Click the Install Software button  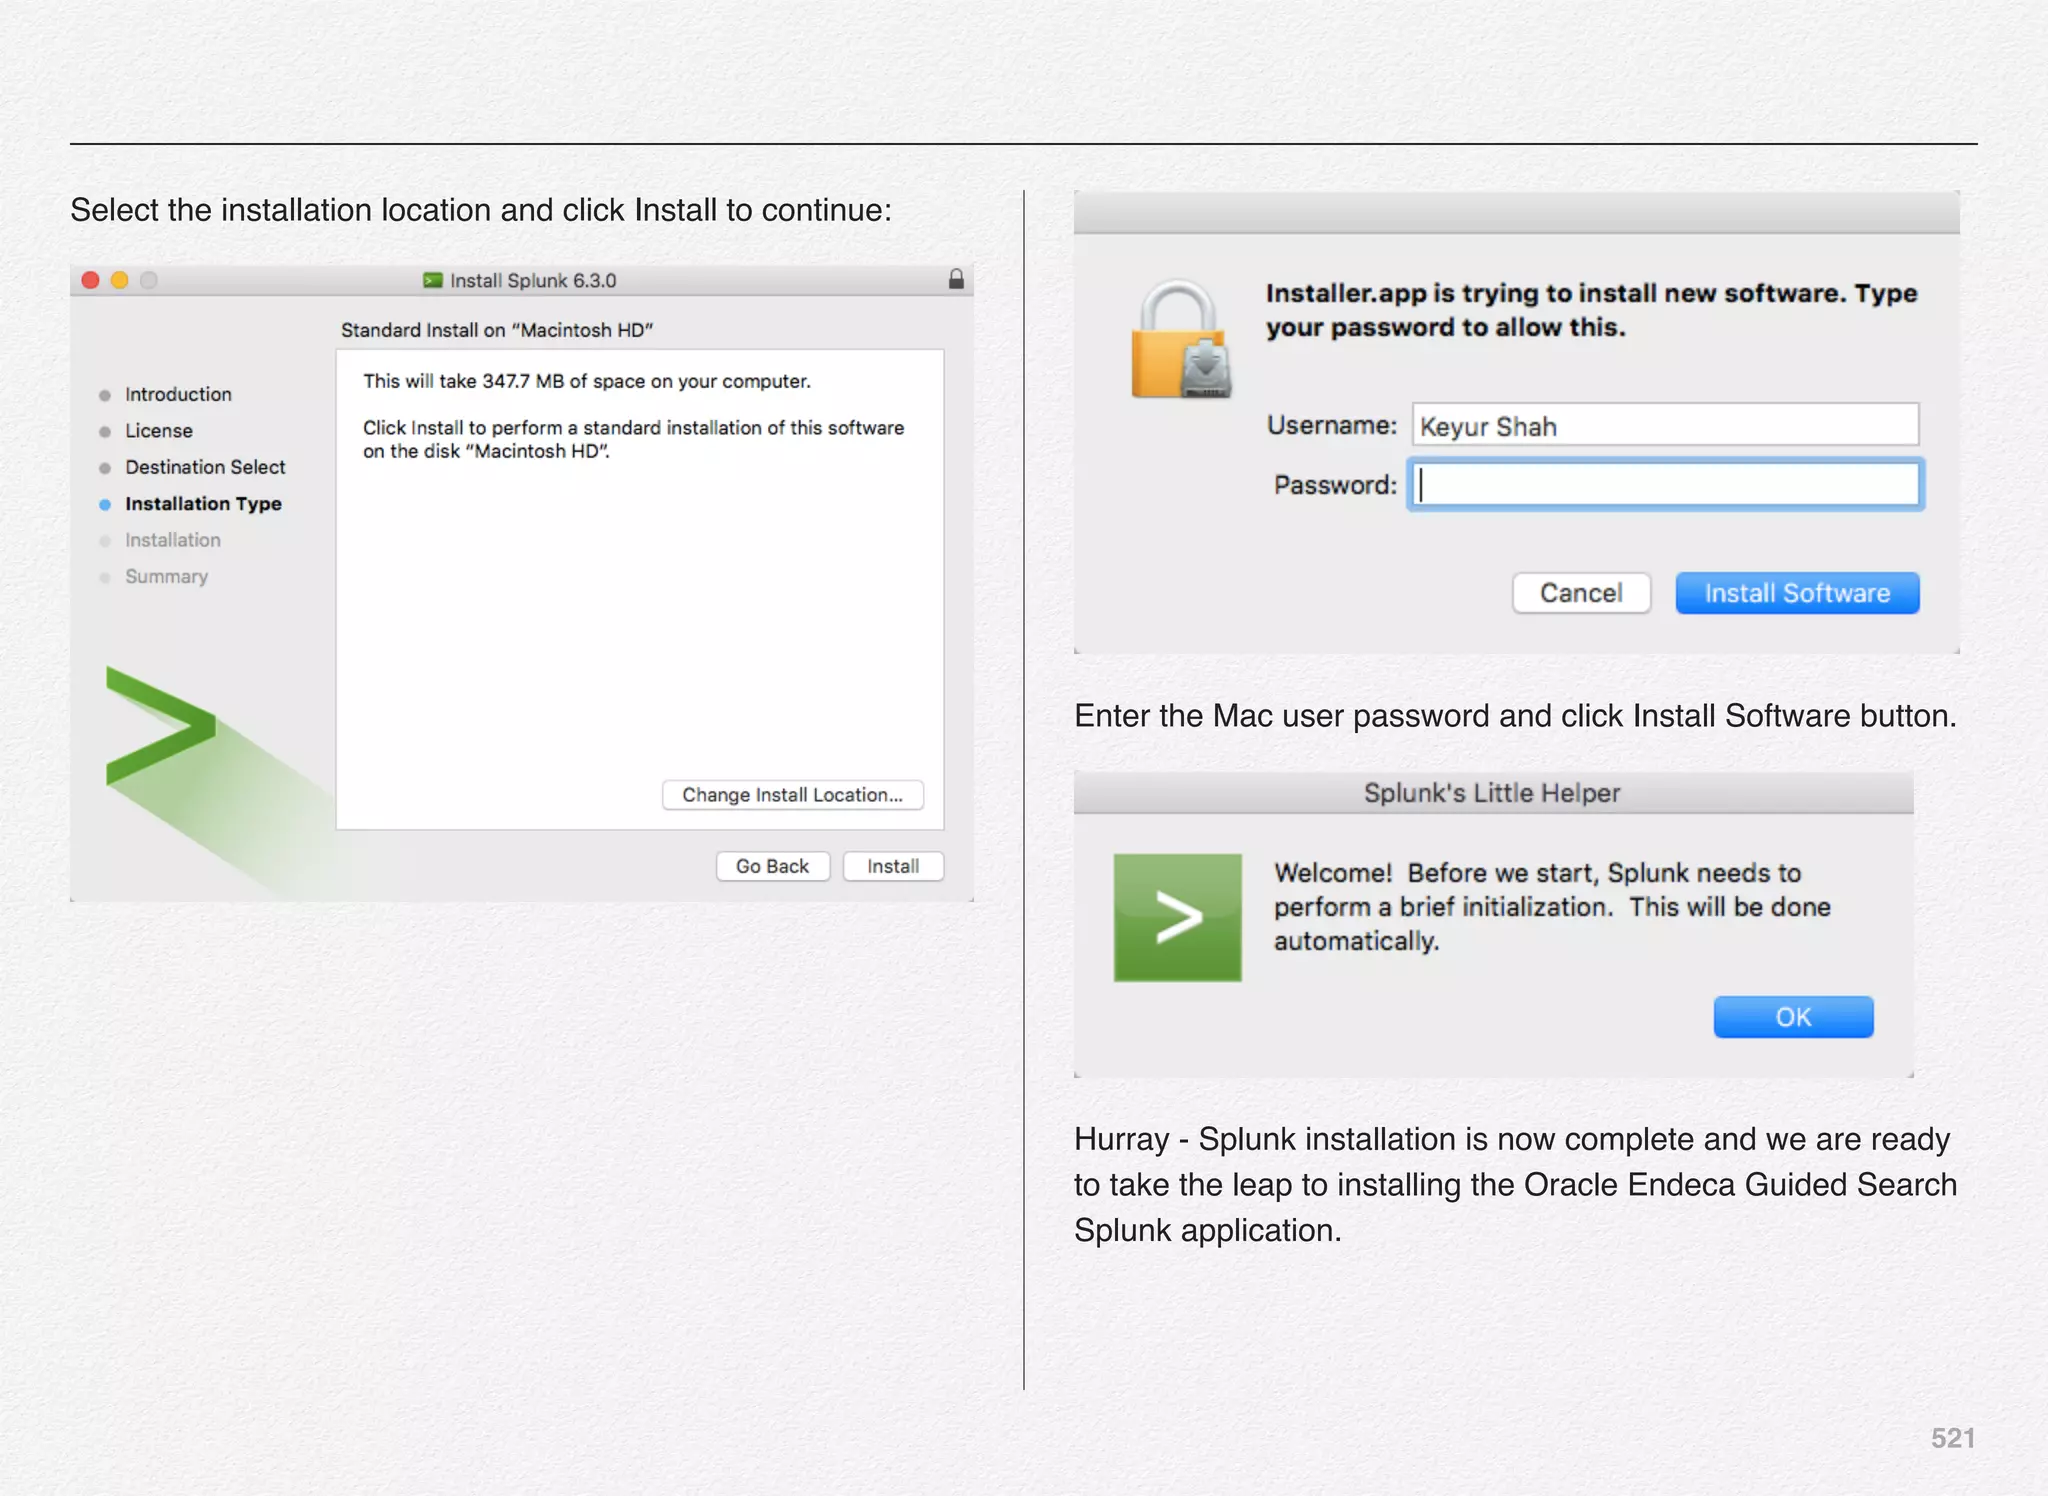coord(1797,593)
